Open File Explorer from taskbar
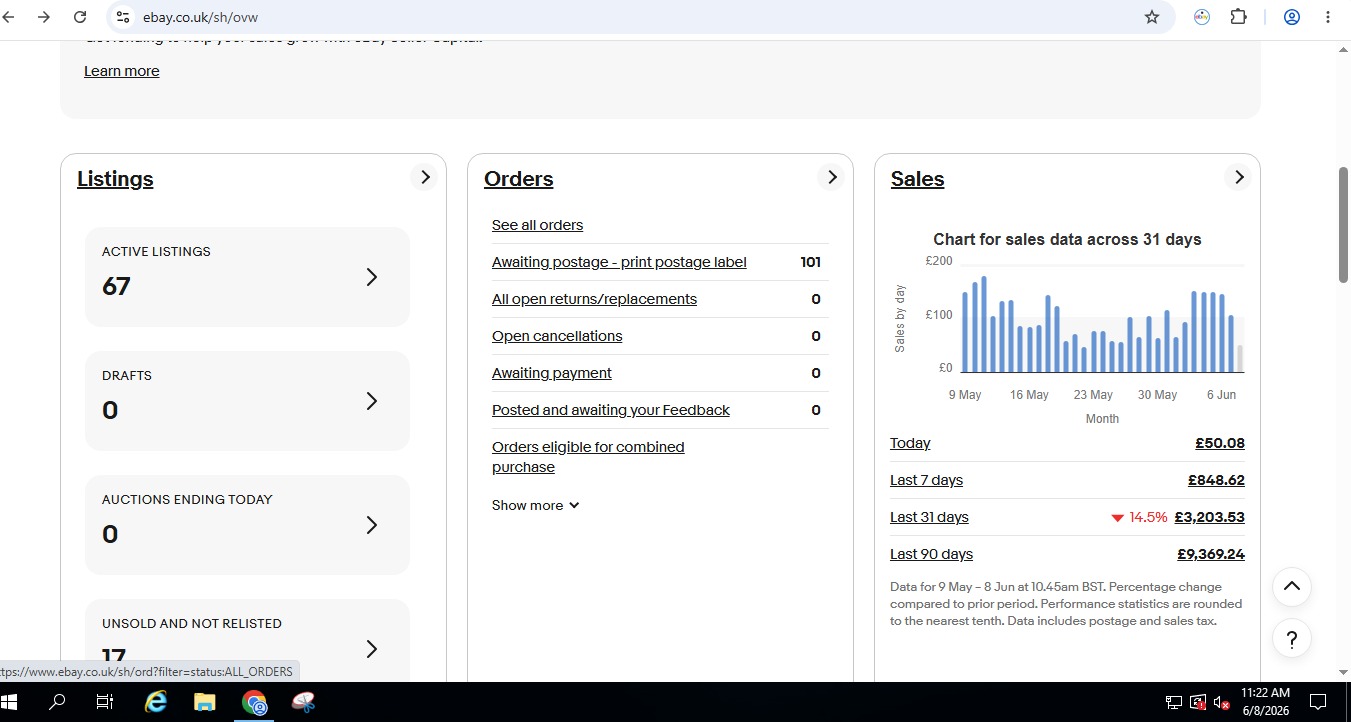Screen dimensions: 1351x722 point(205,702)
